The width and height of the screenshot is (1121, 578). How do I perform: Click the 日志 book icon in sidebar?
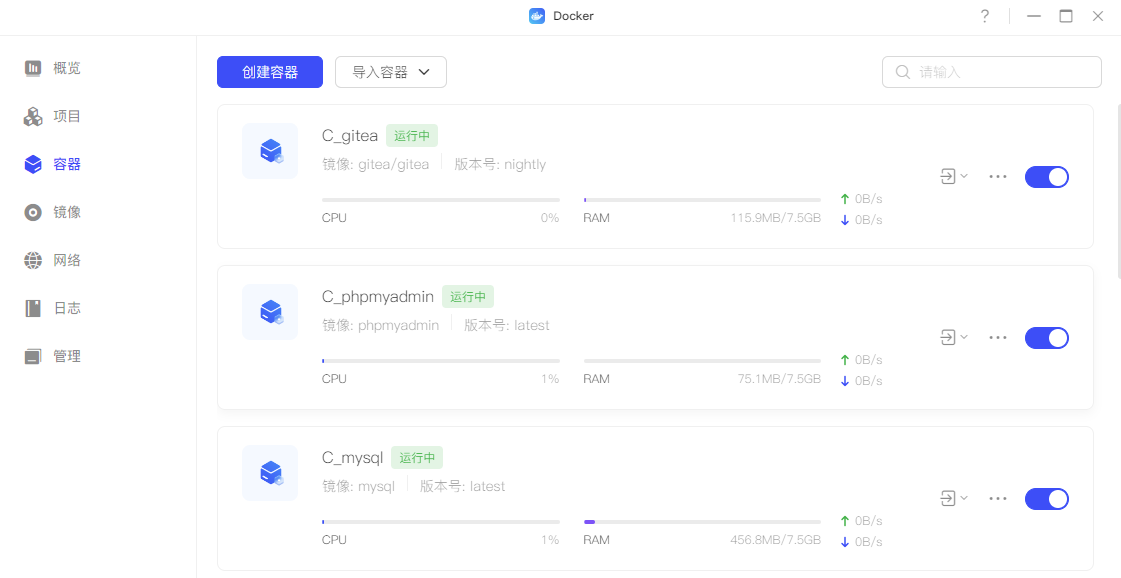pos(33,308)
